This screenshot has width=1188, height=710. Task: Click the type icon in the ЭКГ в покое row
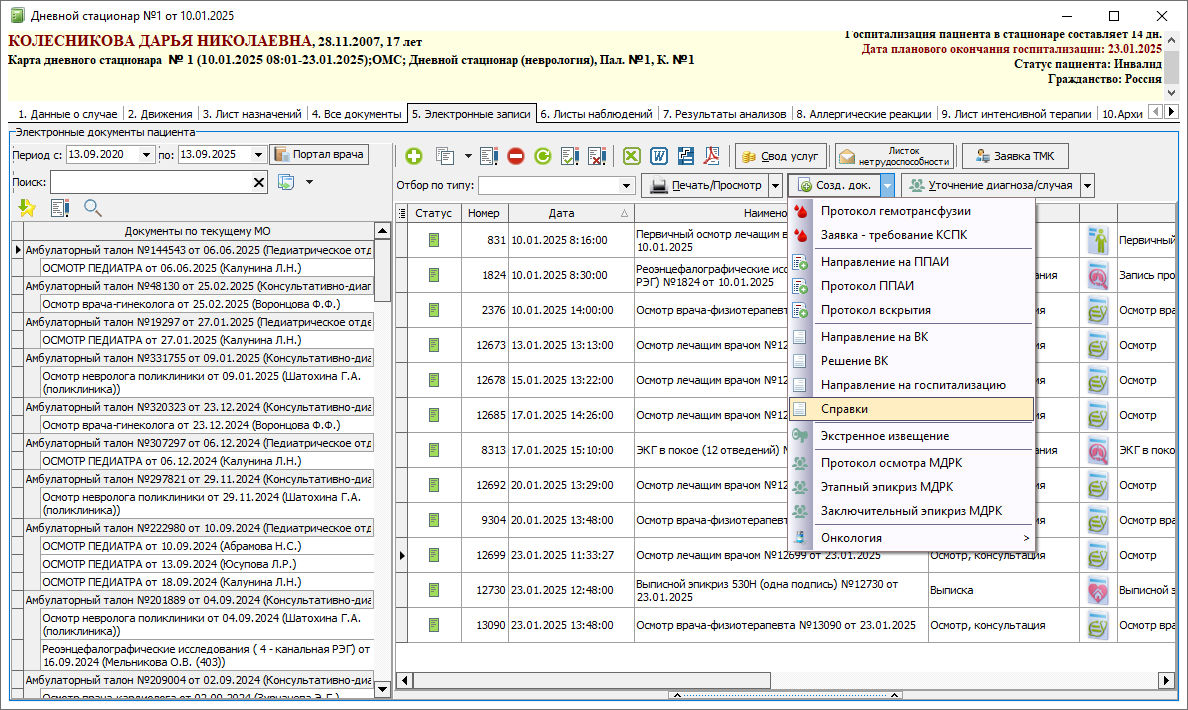coord(1098,450)
